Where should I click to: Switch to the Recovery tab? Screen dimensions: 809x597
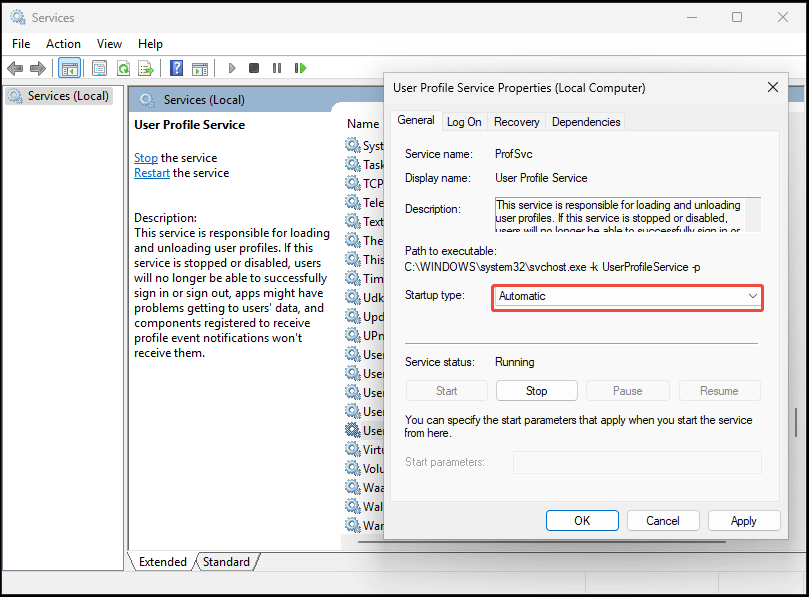[516, 122]
